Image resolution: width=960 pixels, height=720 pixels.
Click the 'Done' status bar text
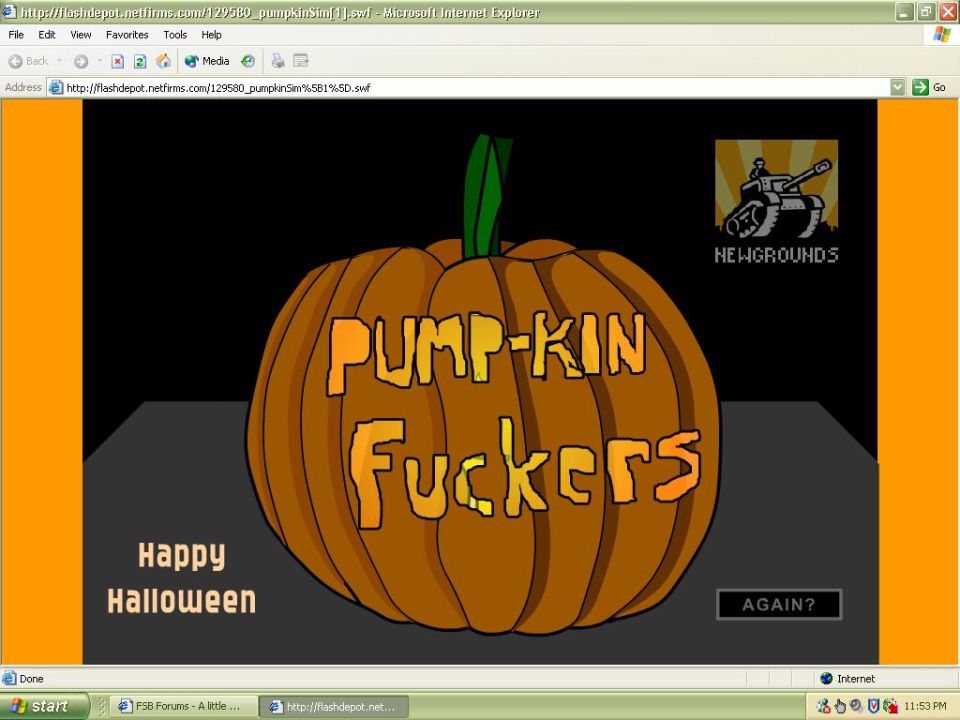pos(31,678)
